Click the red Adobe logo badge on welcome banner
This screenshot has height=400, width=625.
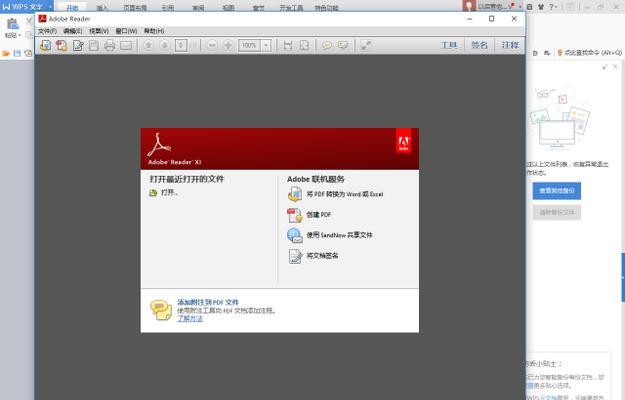[403, 140]
